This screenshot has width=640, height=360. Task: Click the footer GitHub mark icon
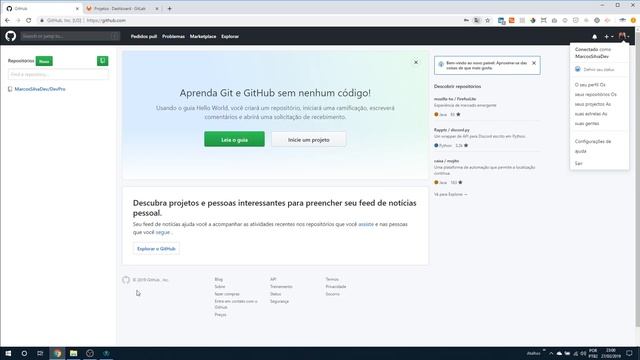(126, 280)
